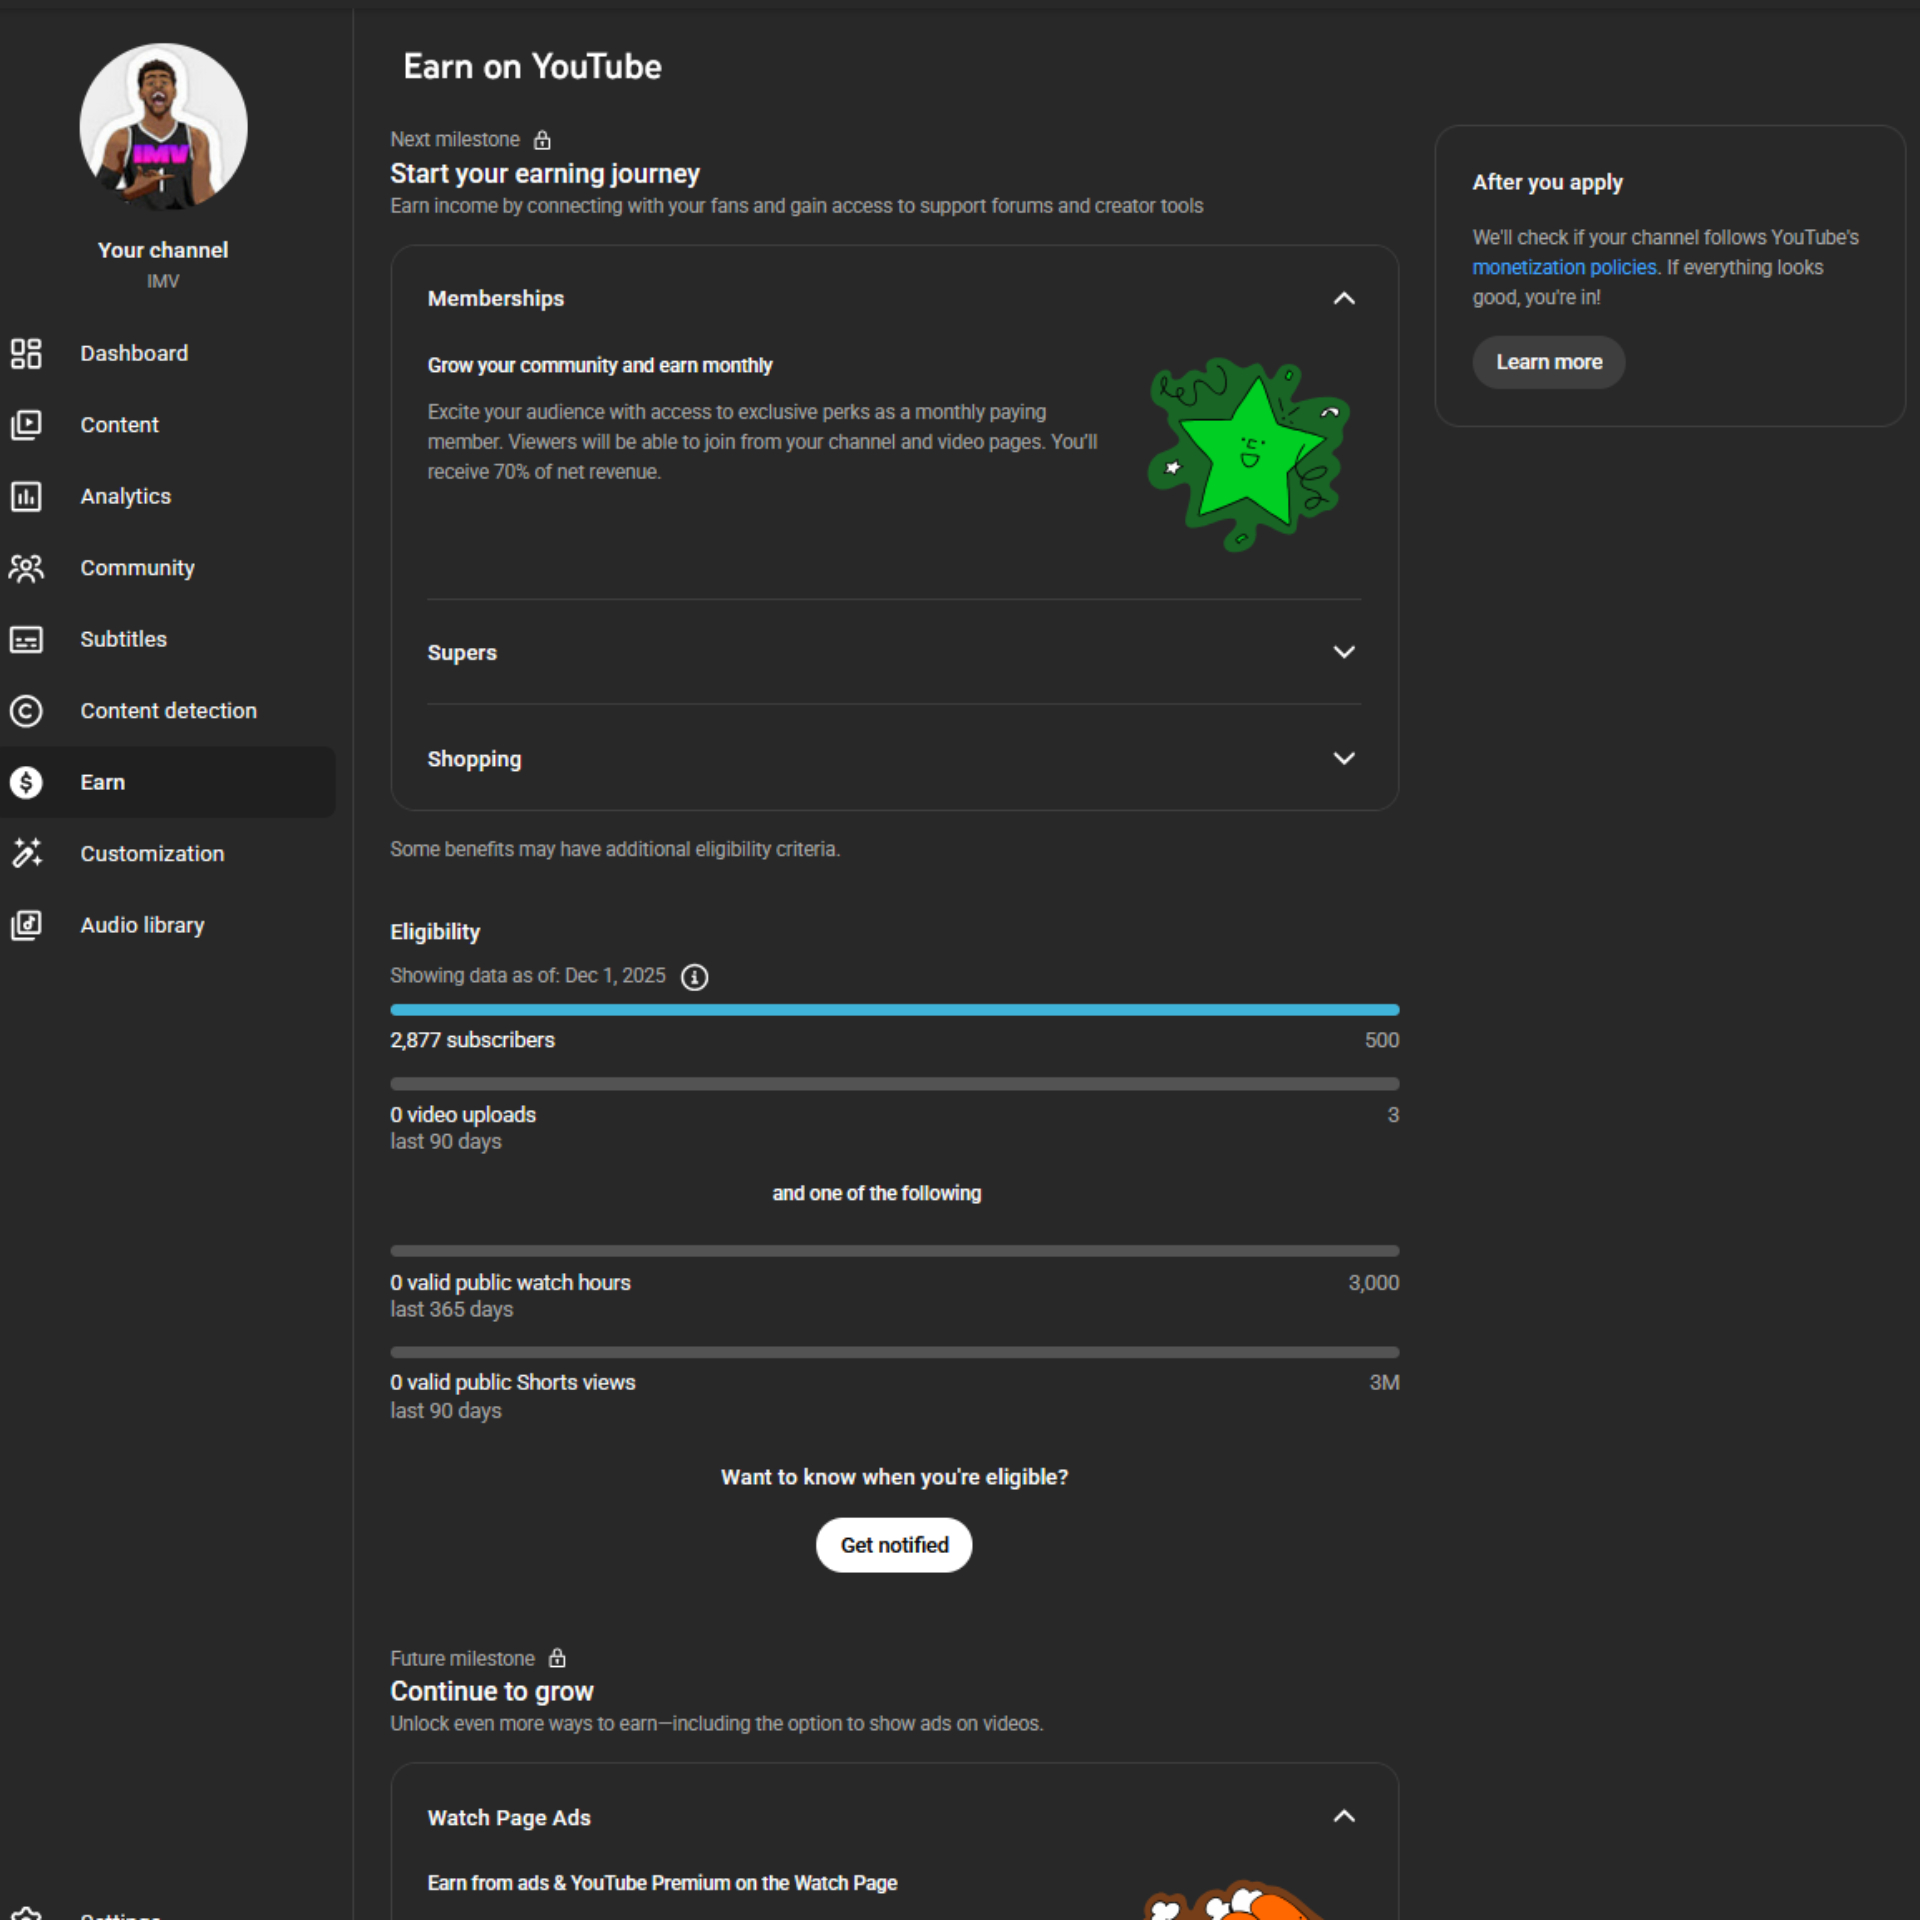The height and width of the screenshot is (1920, 1920).
Task: Click the Customization magic wand icon
Action: pos(26,853)
